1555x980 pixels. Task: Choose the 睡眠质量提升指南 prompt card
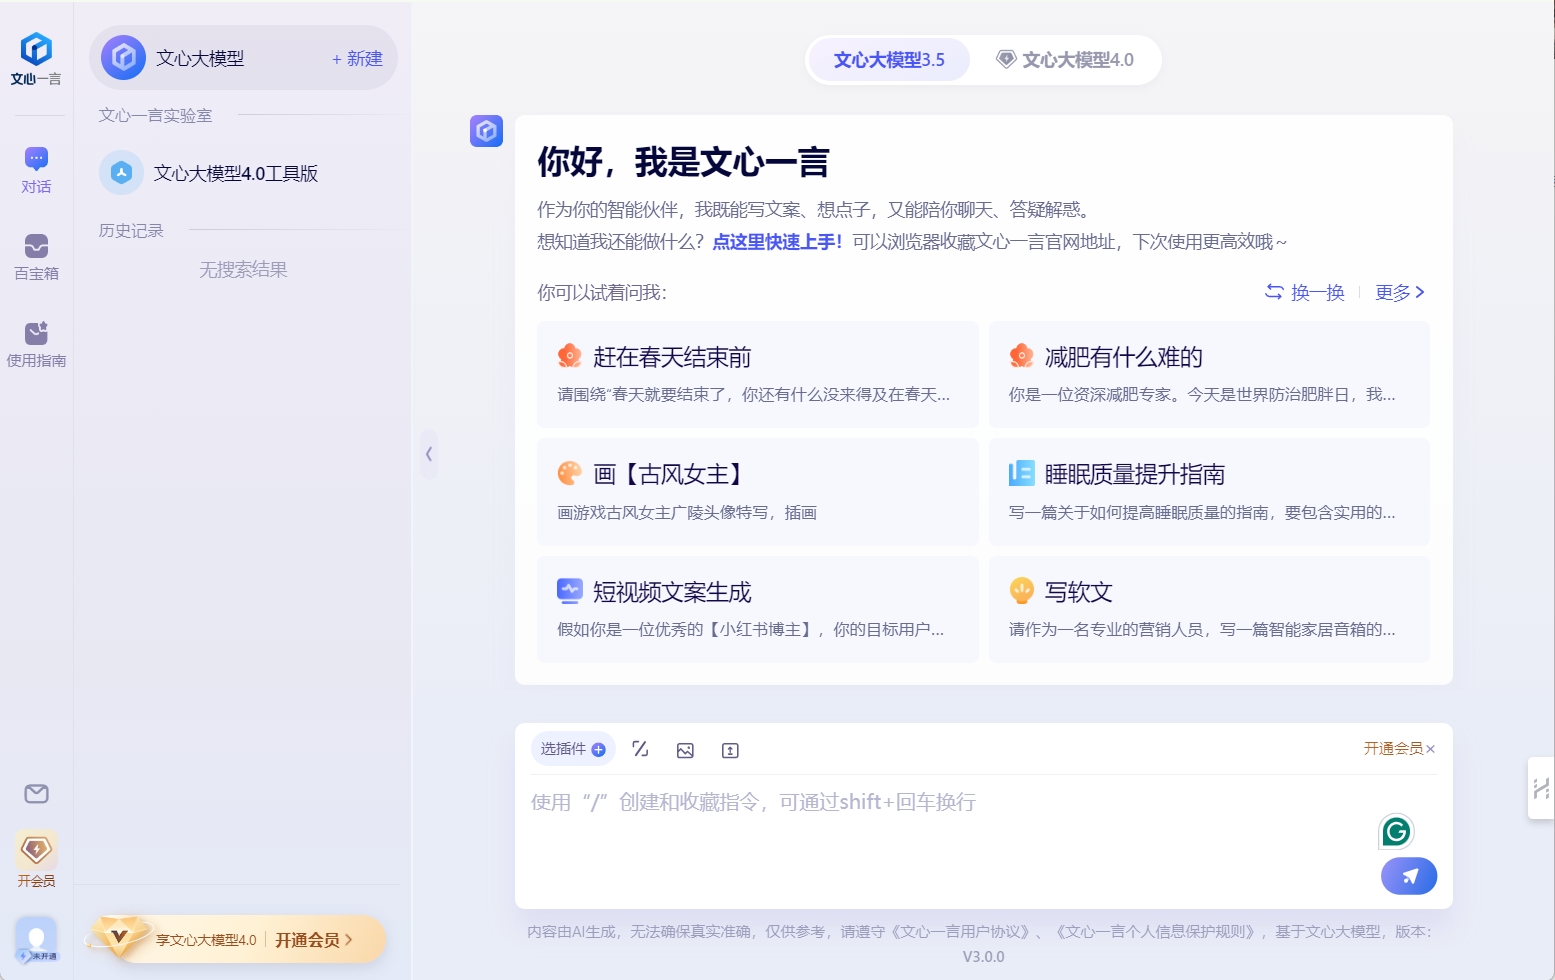click(1209, 492)
